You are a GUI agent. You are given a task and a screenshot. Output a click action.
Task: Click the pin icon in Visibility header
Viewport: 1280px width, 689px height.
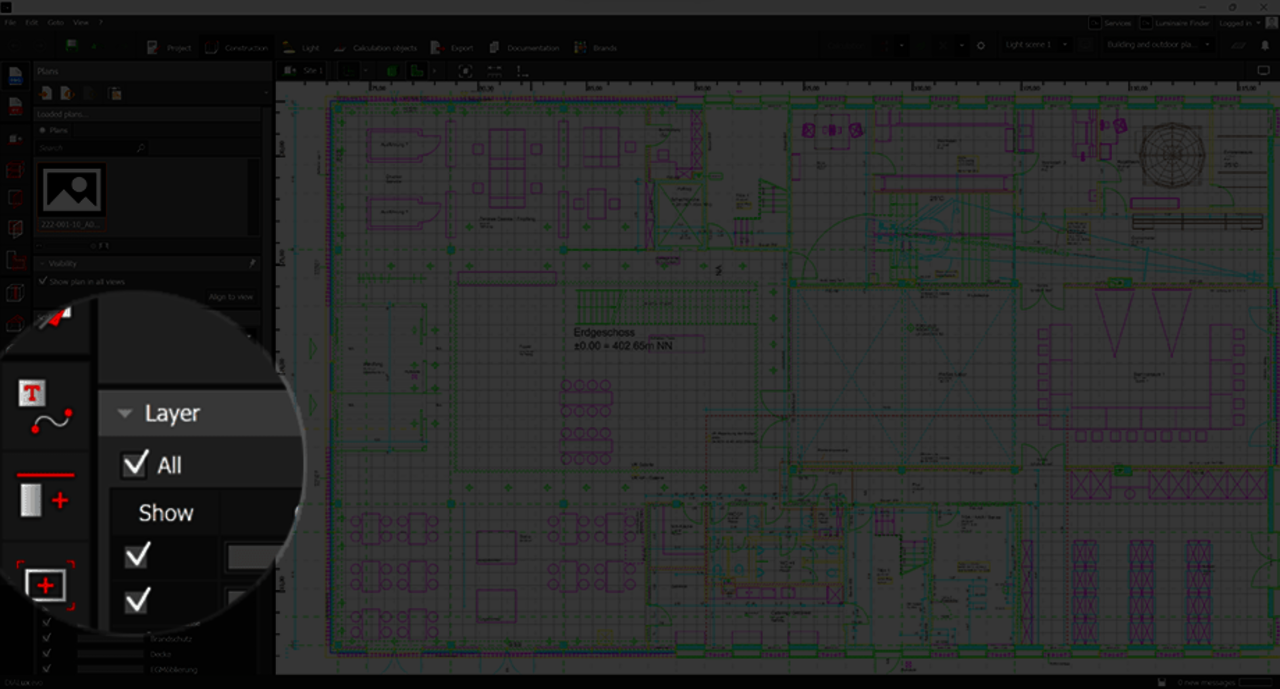click(252, 264)
